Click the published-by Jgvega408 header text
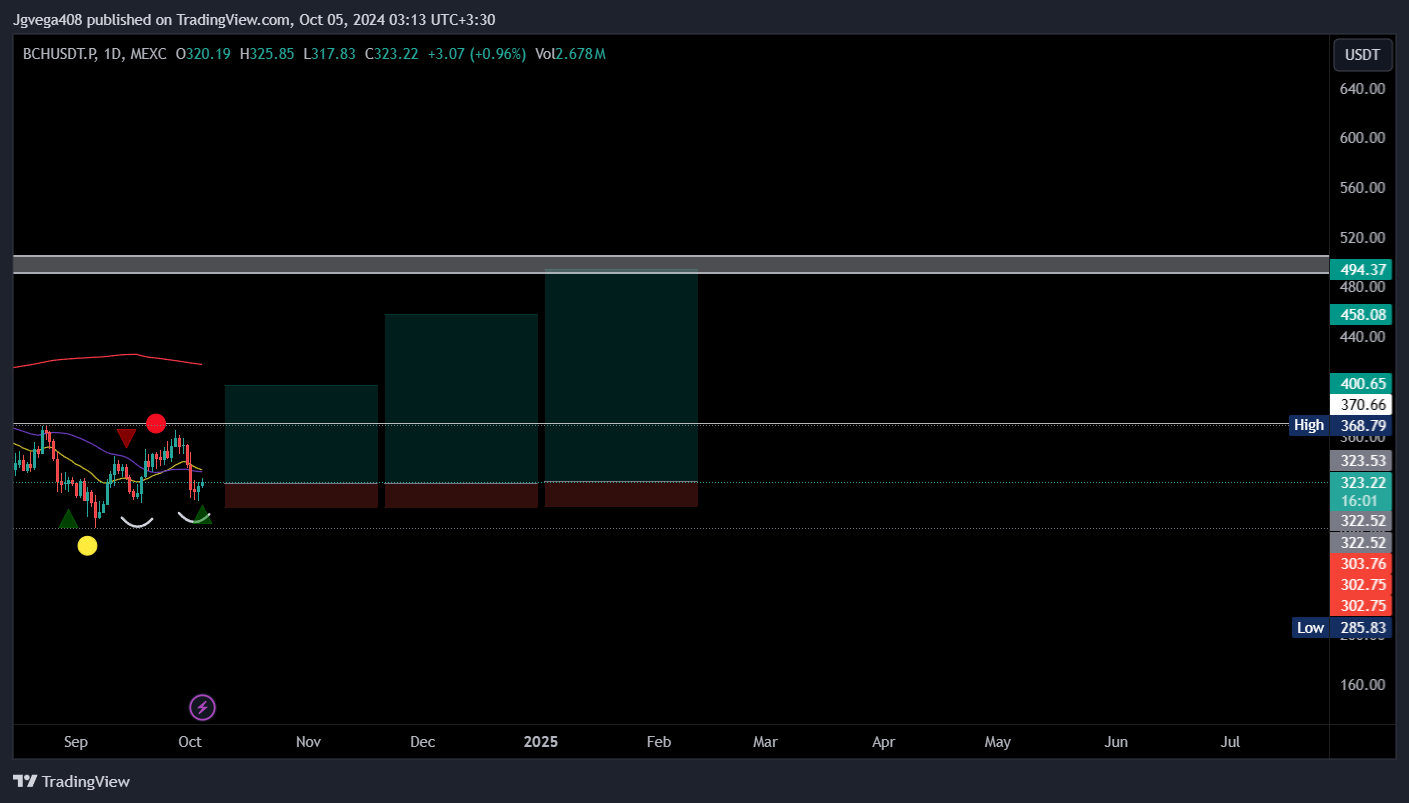 [x=254, y=19]
